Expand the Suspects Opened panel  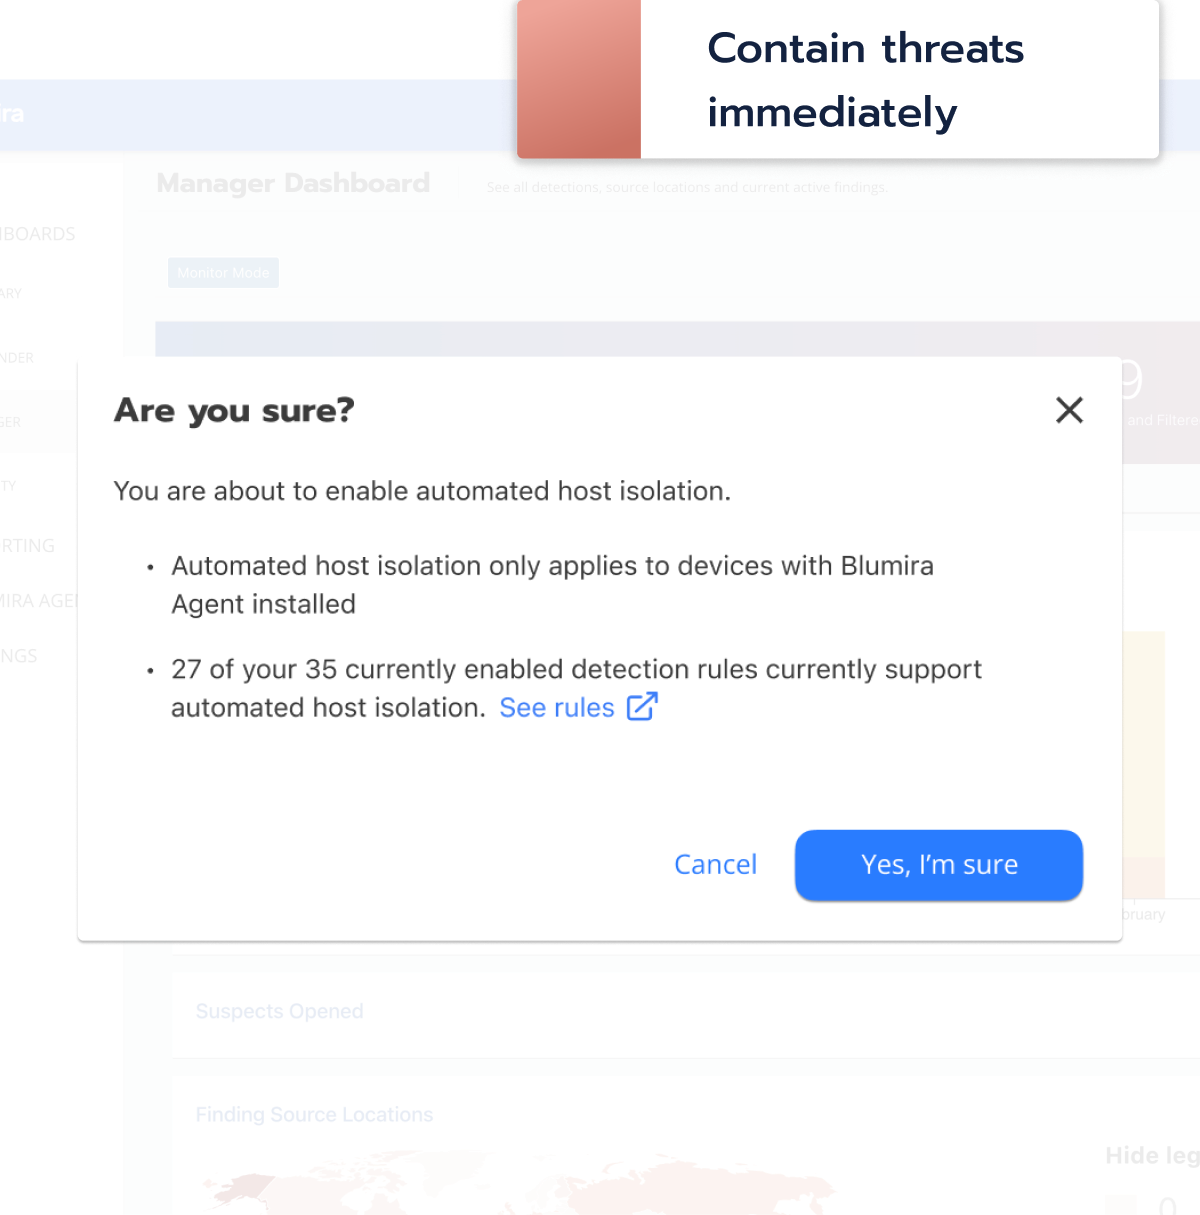coord(279,1011)
